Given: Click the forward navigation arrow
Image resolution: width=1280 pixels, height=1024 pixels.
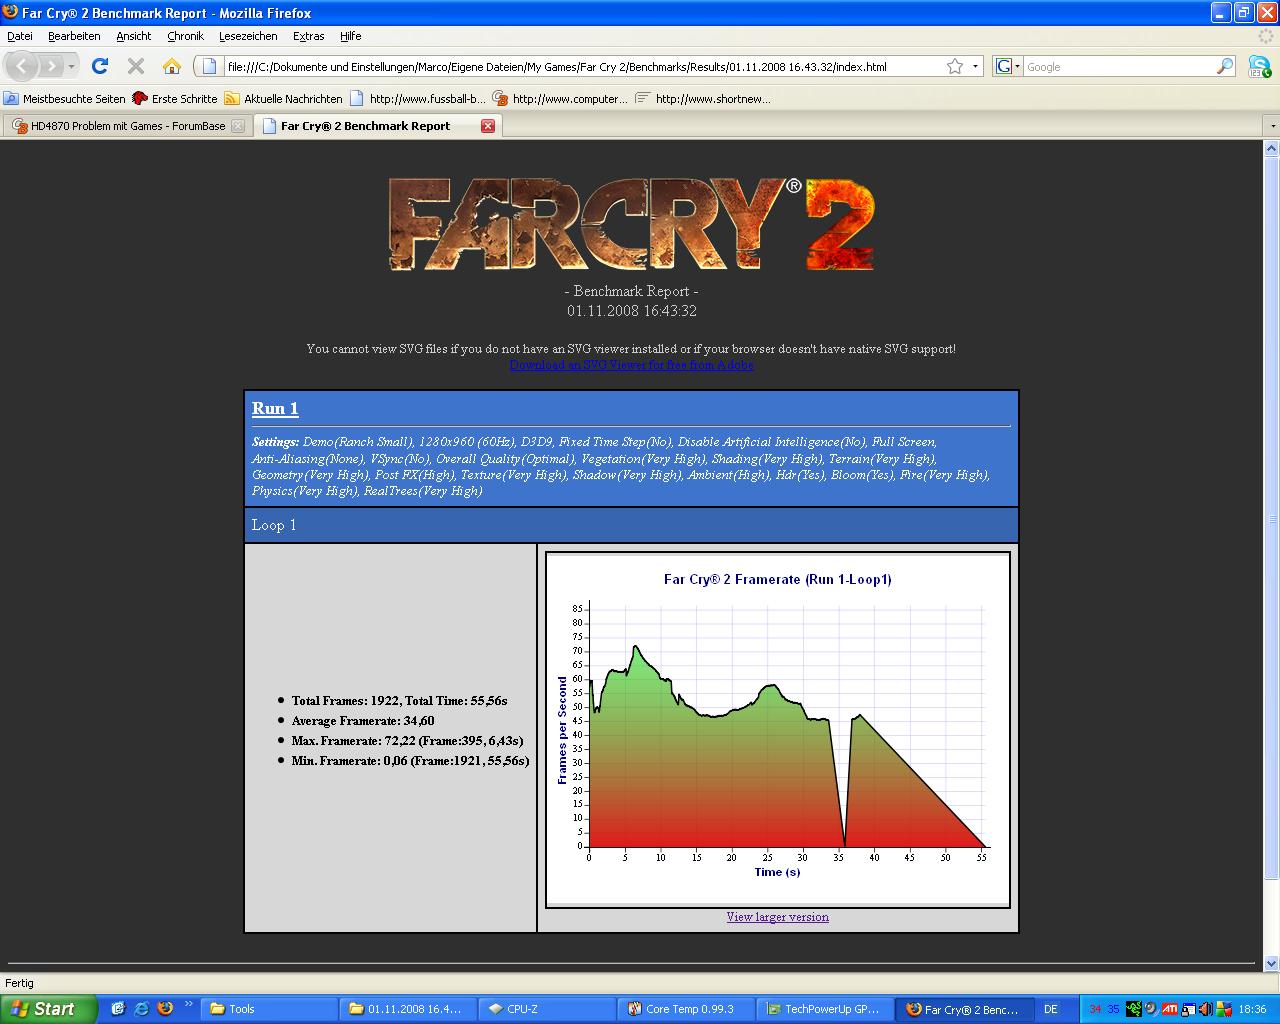Looking at the screenshot, I should (x=51, y=66).
